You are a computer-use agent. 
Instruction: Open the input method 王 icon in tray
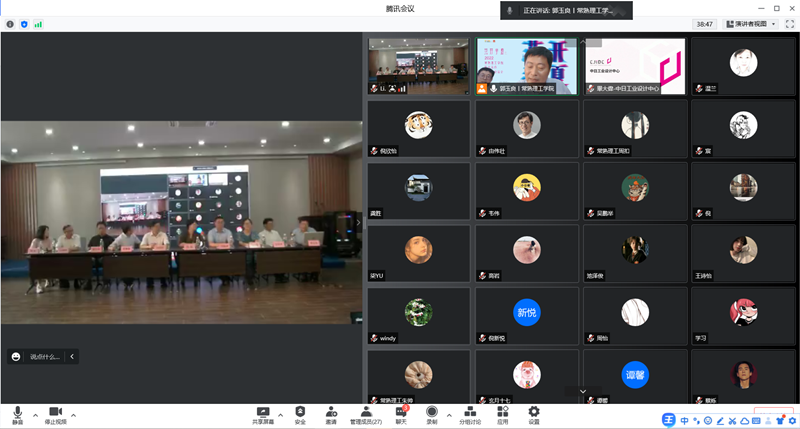[668, 420]
